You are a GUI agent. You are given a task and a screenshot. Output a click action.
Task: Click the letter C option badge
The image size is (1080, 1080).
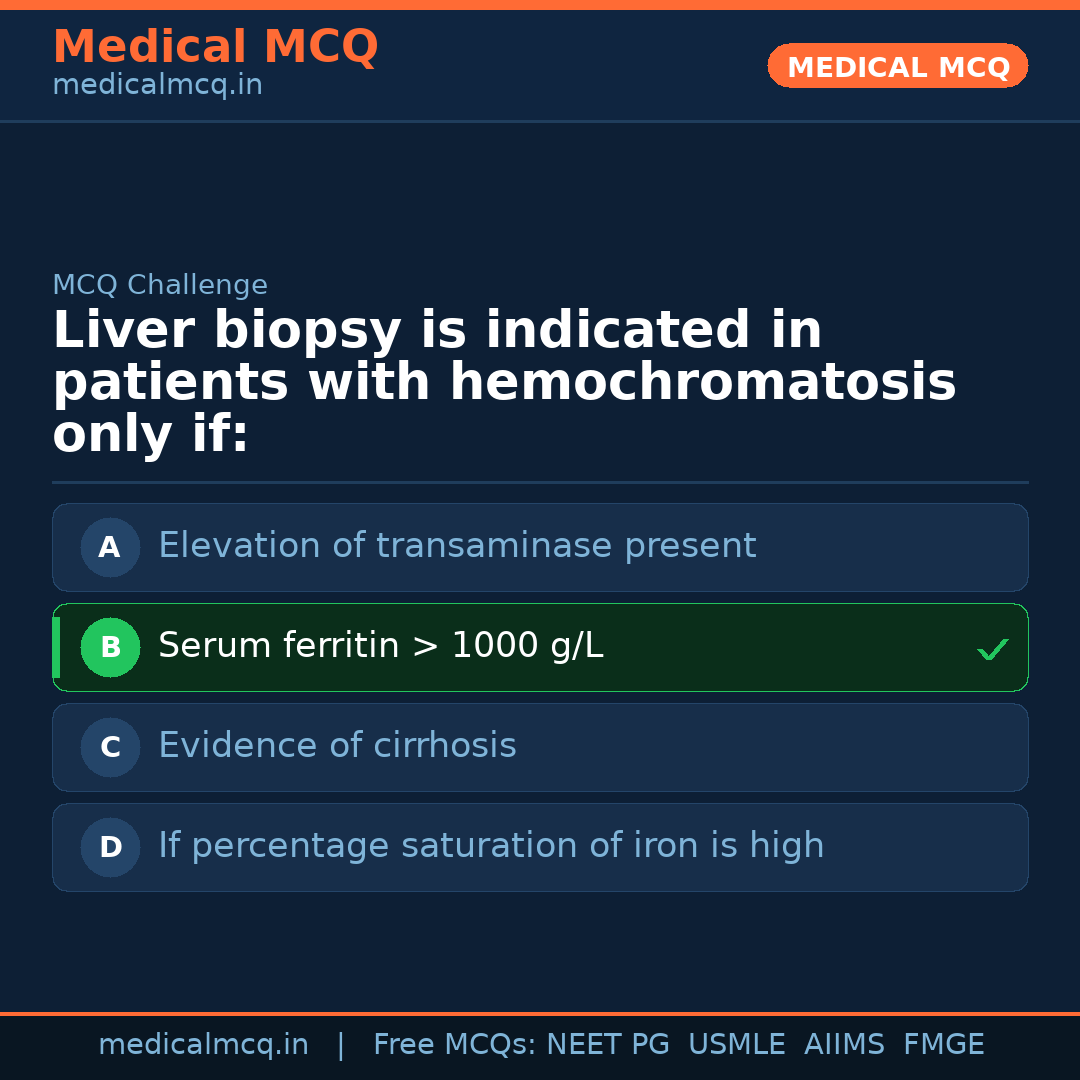coord(110,747)
